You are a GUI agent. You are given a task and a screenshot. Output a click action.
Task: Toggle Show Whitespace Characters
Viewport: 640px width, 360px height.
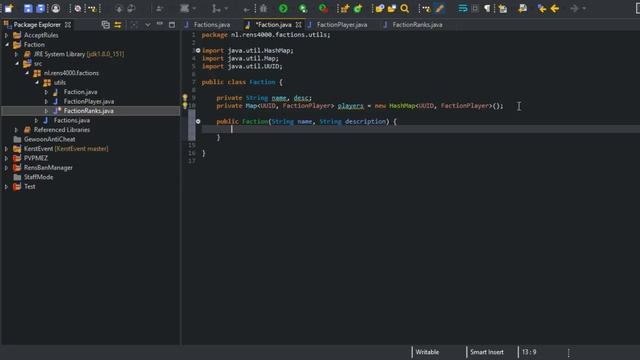coord(487,9)
